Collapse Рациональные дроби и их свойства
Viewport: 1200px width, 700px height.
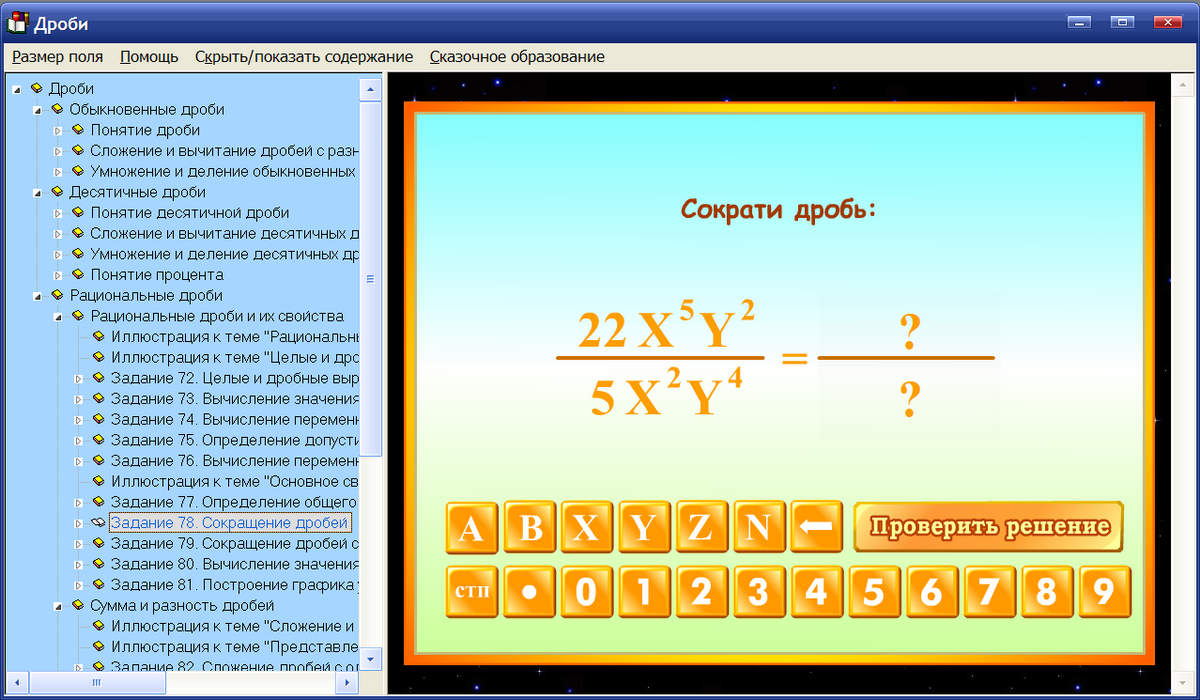pyautogui.click(x=58, y=316)
